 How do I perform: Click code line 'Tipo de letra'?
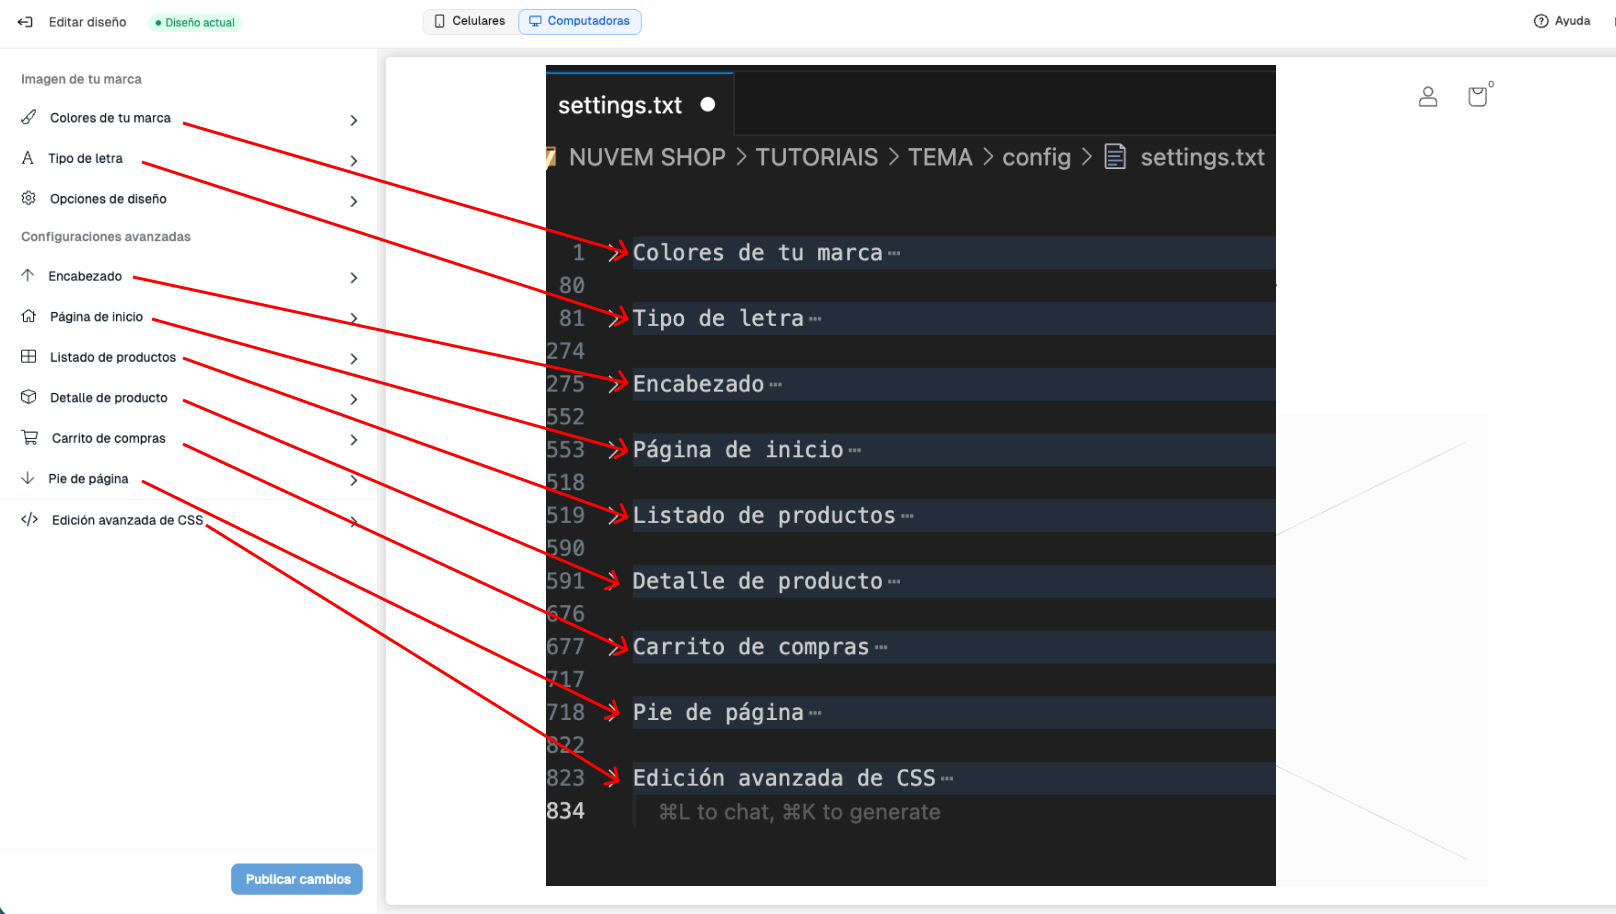click(x=718, y=319)
